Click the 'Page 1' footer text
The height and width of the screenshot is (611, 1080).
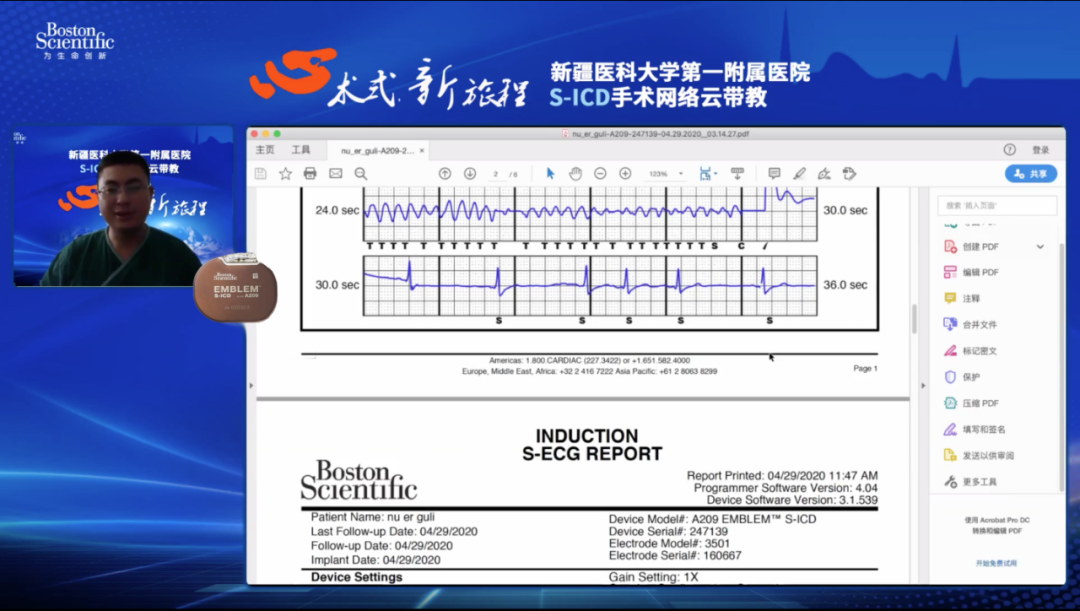865,369
